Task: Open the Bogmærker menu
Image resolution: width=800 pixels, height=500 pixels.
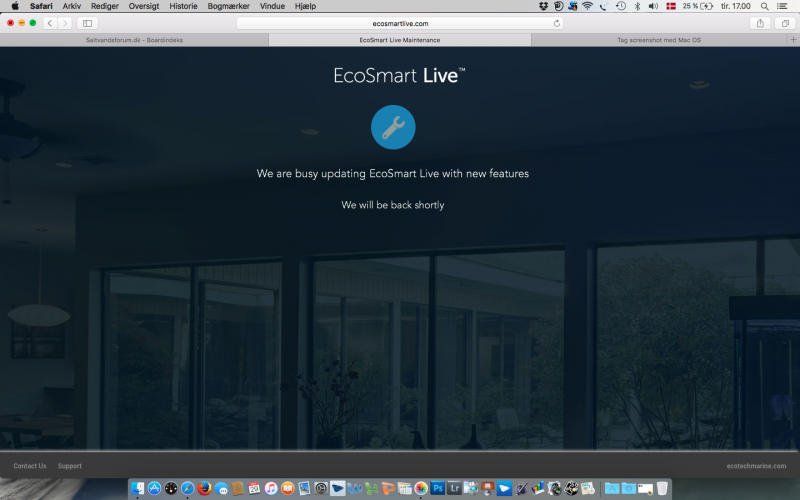Action: (x=228, y=6)
